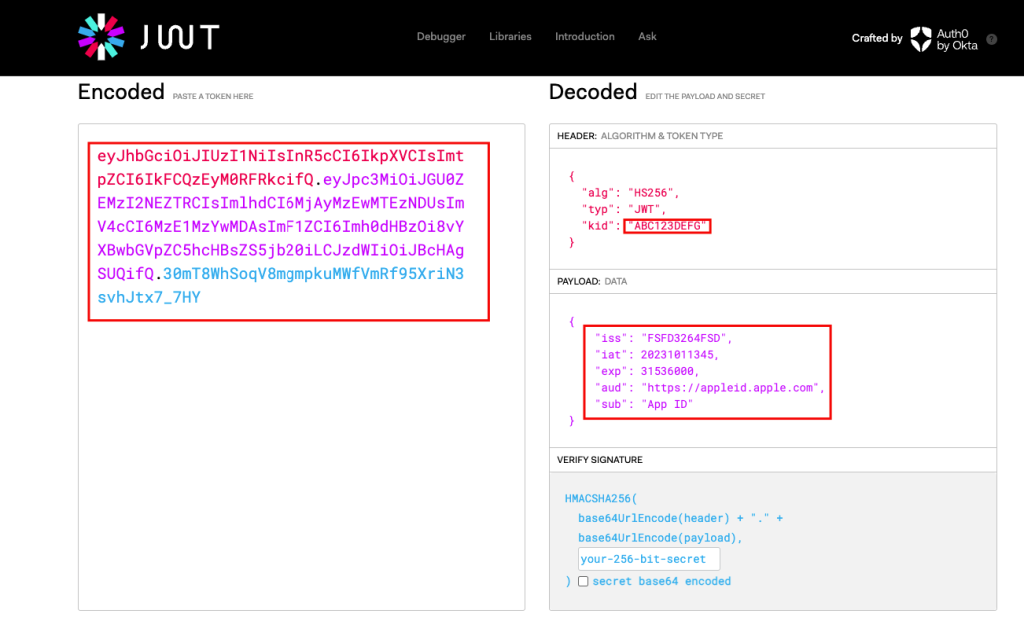Click the JWT wordmark text in header
The height and width of the screenshot is (632, 1024).
pyautogui.click(x=180, y=37)
